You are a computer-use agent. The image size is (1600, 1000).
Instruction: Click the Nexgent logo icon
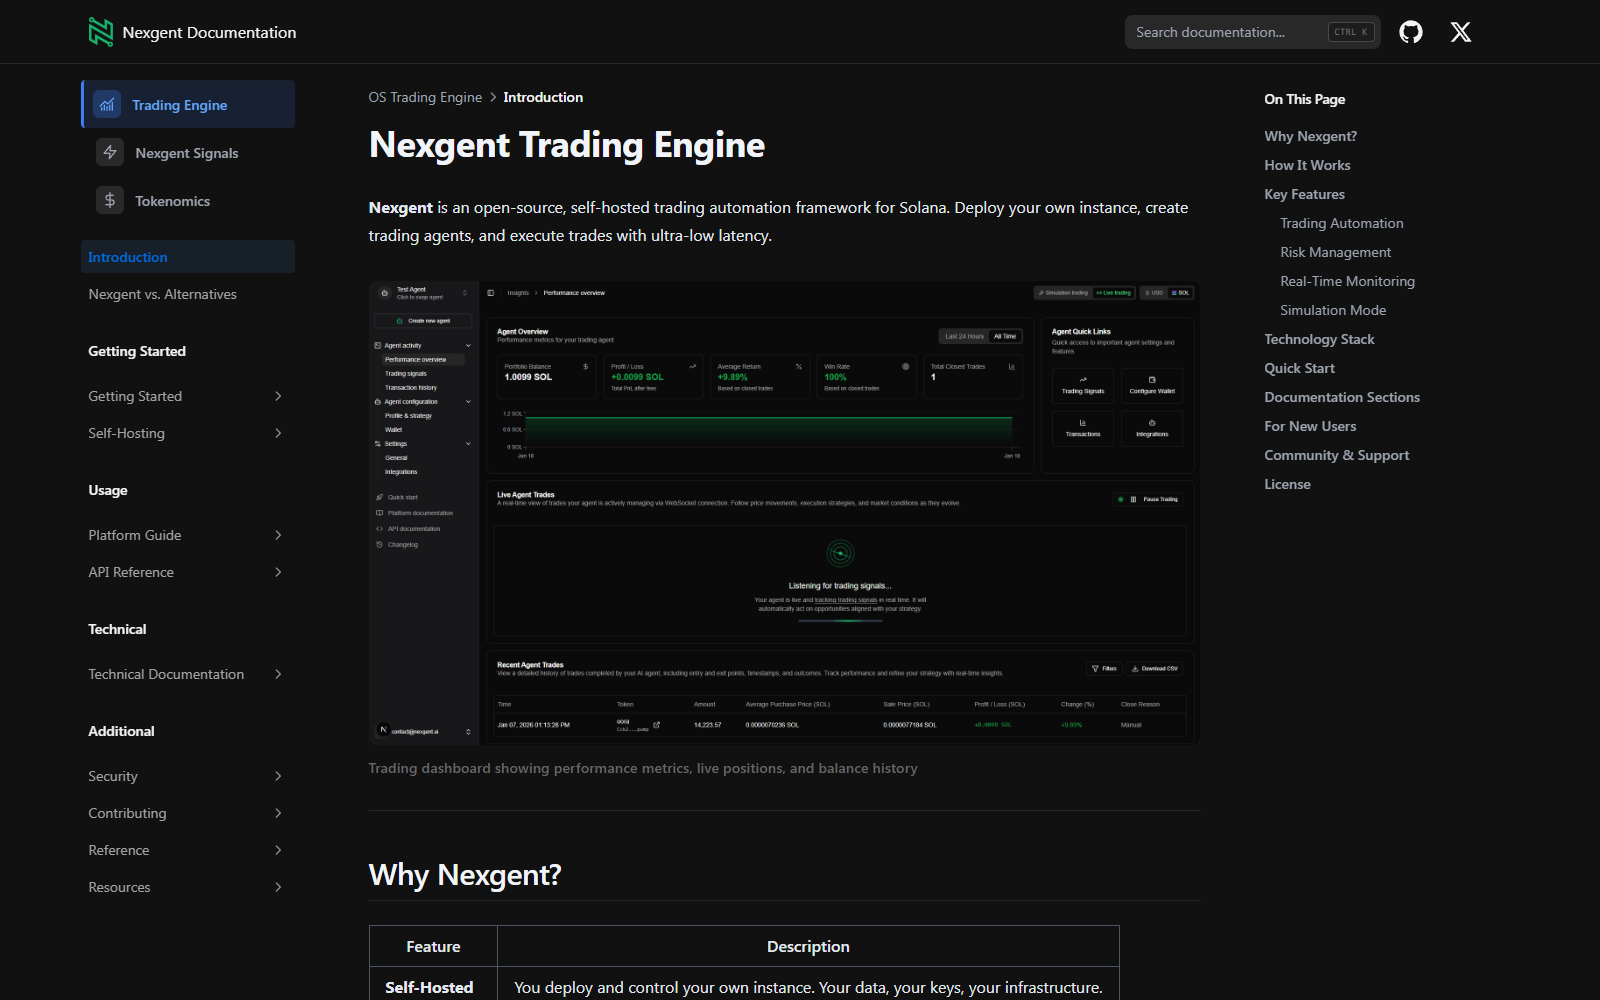point(101,32)
